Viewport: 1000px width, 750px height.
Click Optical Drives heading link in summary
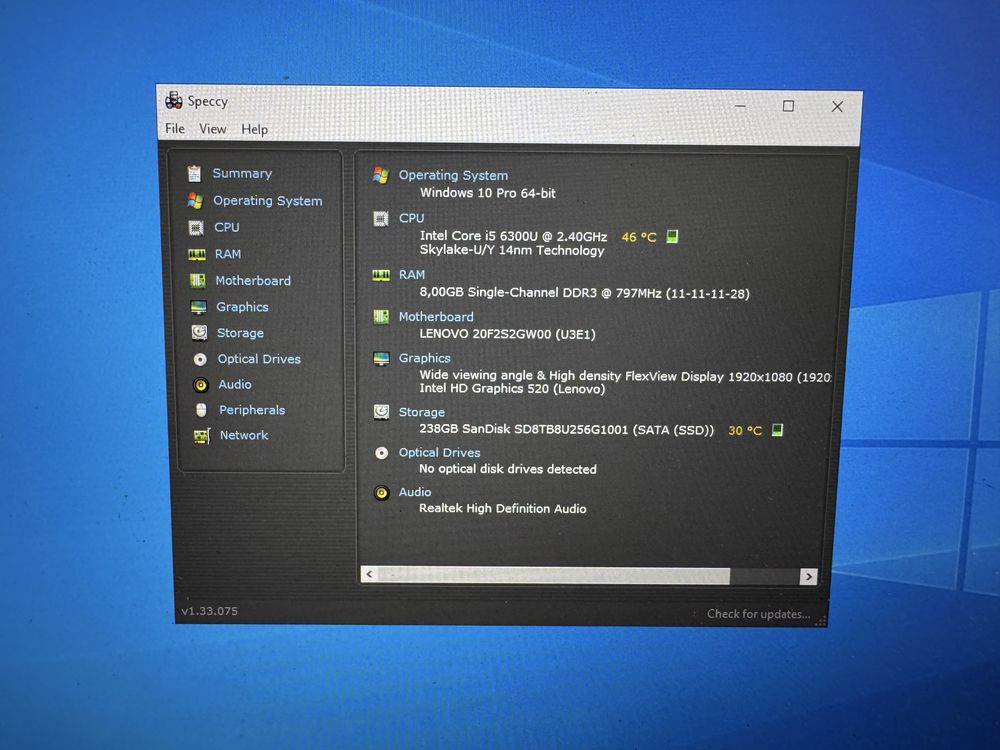[439, 453]
